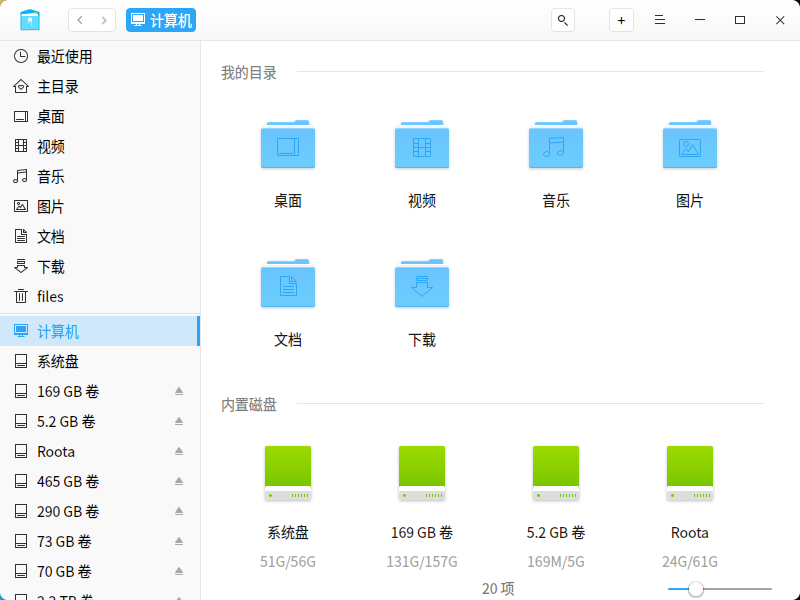Screen dimensions: 800x600
Task: Click the 计算机 breadcrumb in the address bar
Action: point(161,20)
